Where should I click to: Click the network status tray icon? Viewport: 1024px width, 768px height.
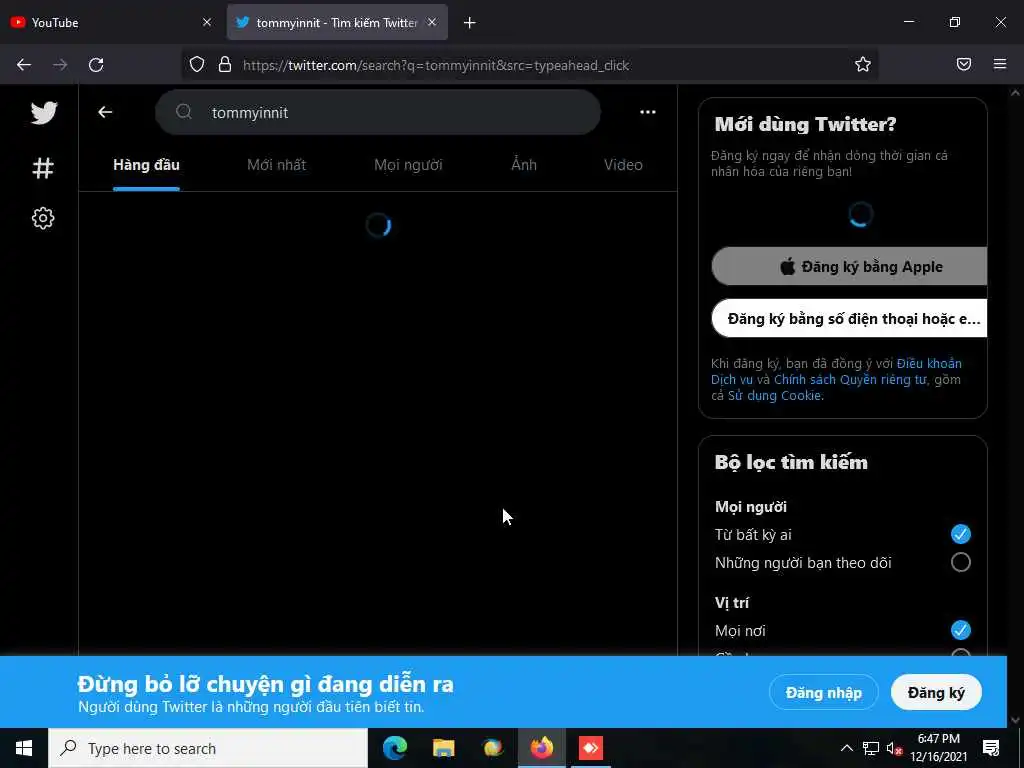871,748
